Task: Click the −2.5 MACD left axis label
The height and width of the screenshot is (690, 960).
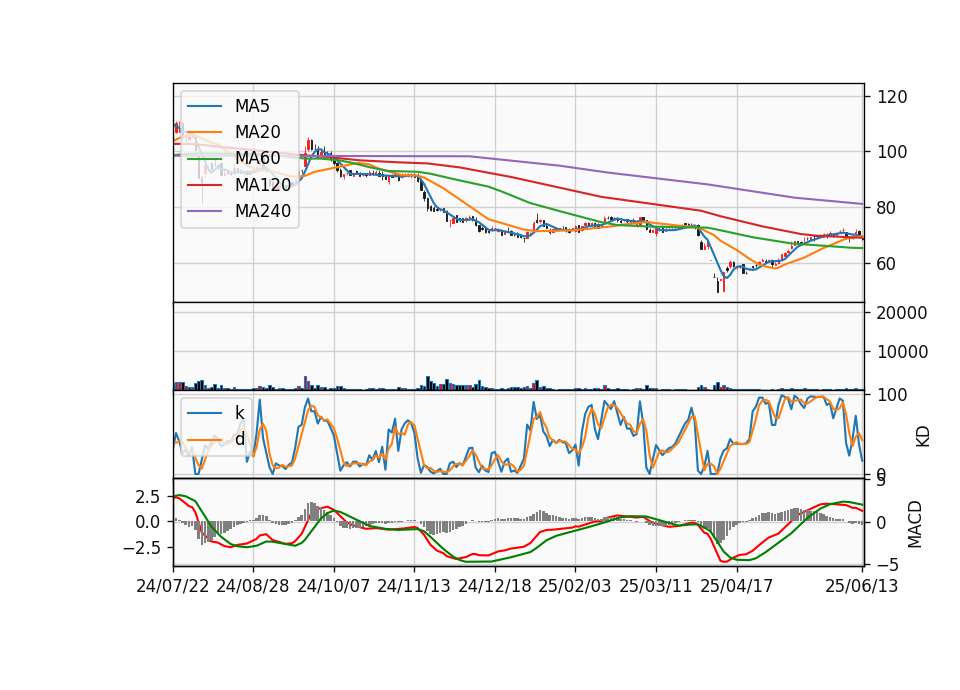Action: (x=142, y=547)
